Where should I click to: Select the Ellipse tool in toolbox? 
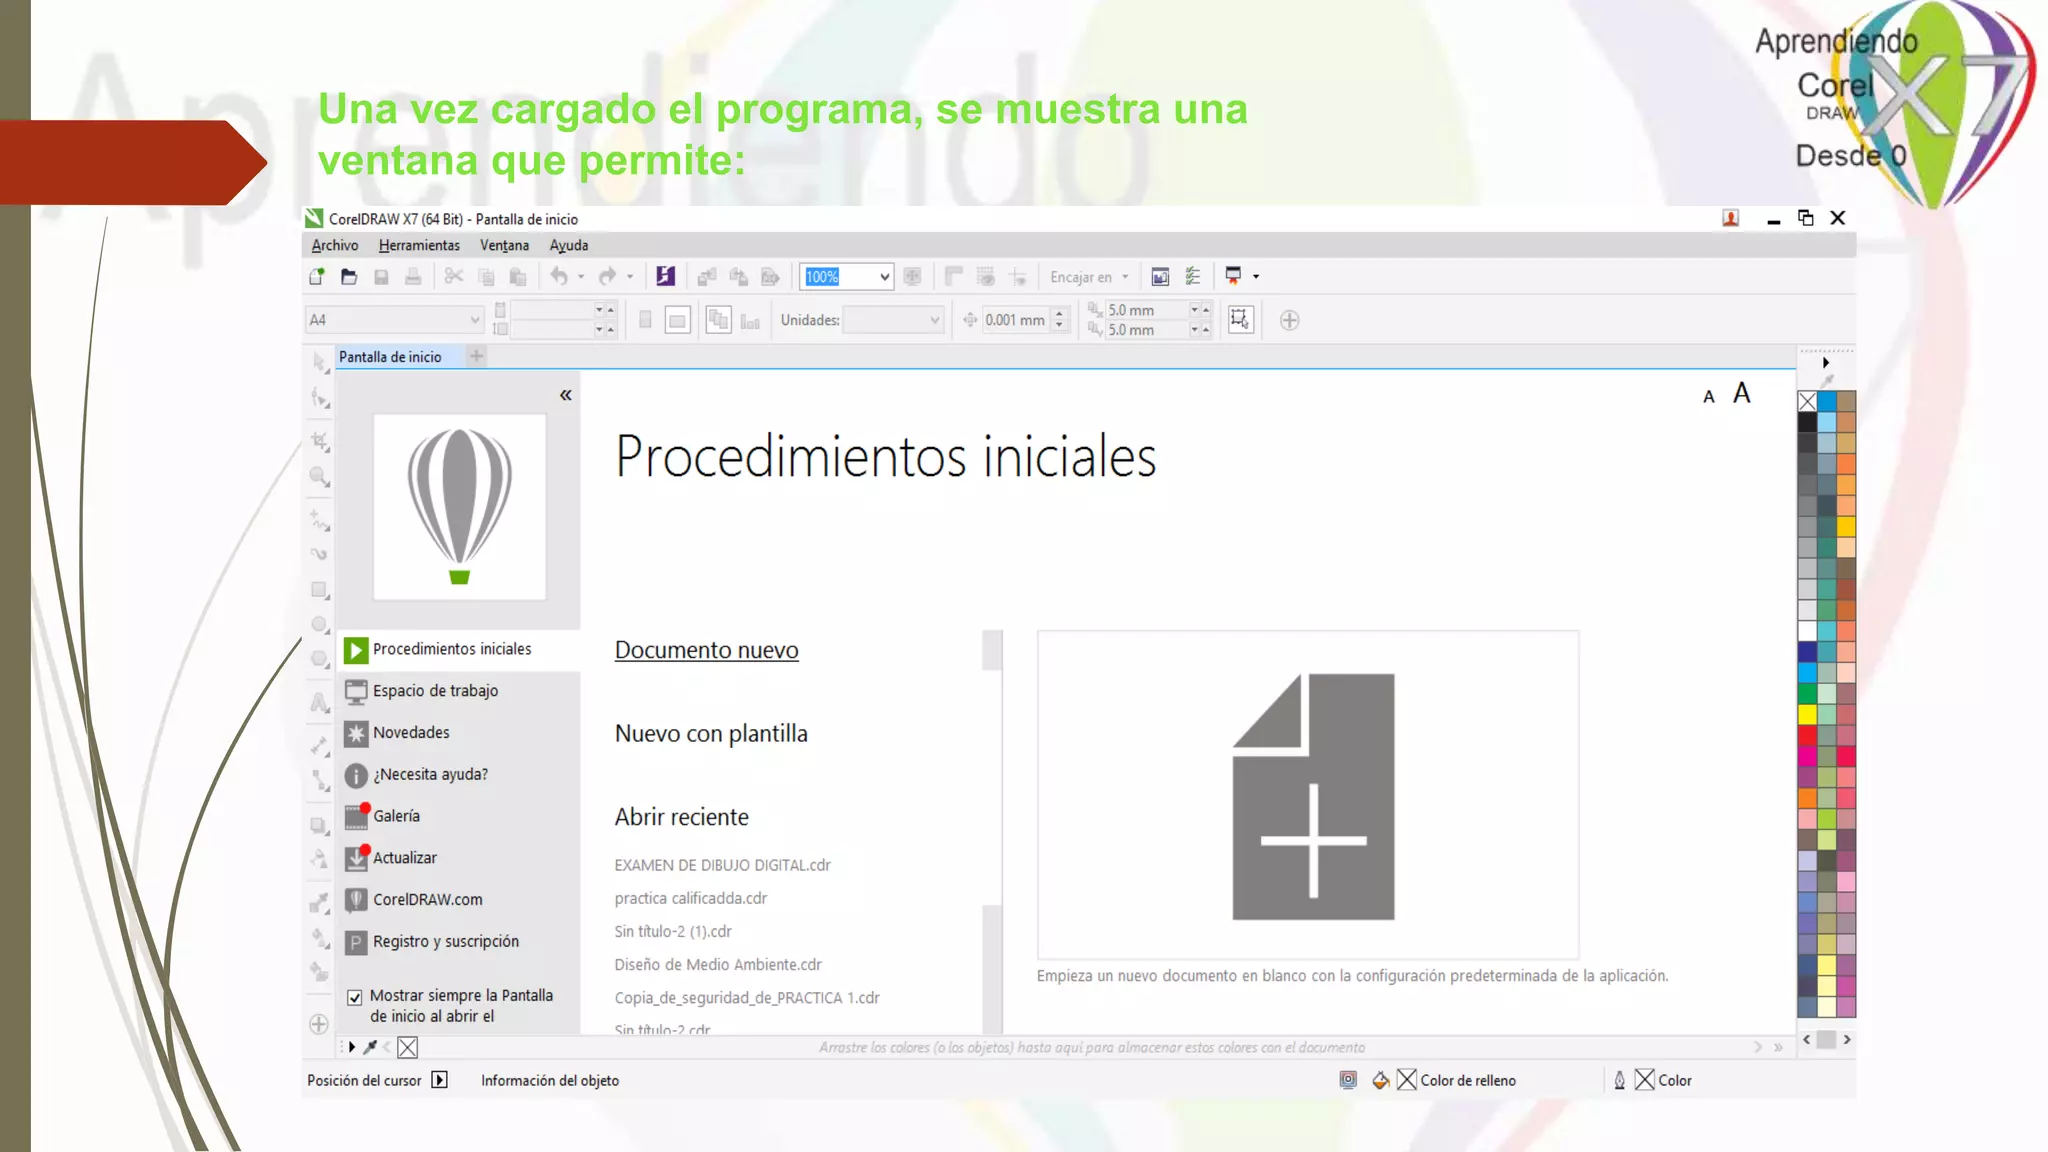(x=320, y=625)
